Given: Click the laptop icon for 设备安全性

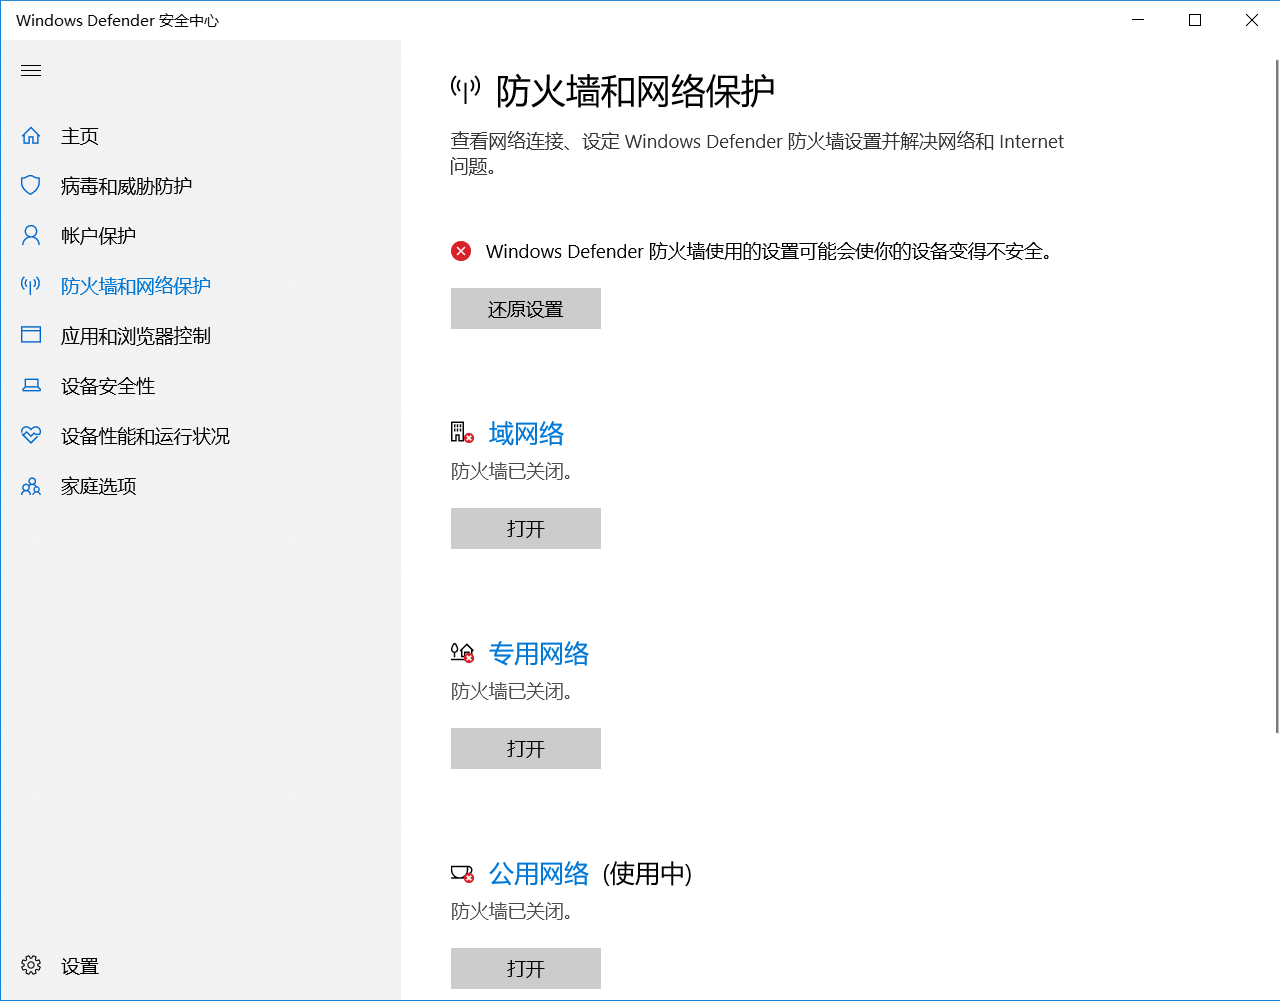Looking at the screenshot, I should pyautogui.click(x=31, y=385).
